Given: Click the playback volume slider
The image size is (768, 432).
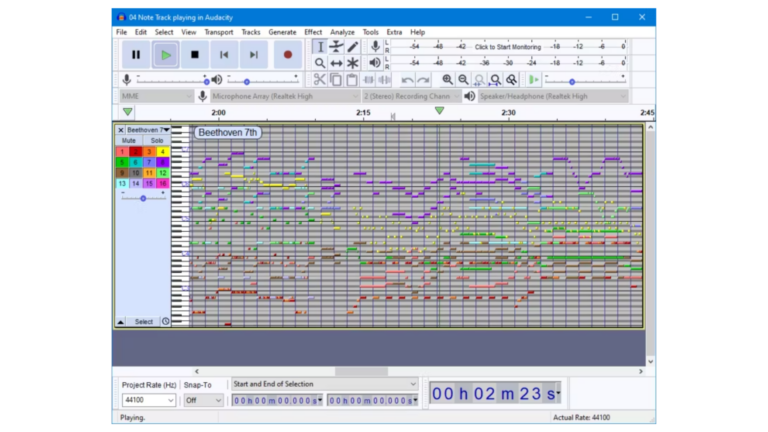Looking at the screenshot, I should [263, 80].
